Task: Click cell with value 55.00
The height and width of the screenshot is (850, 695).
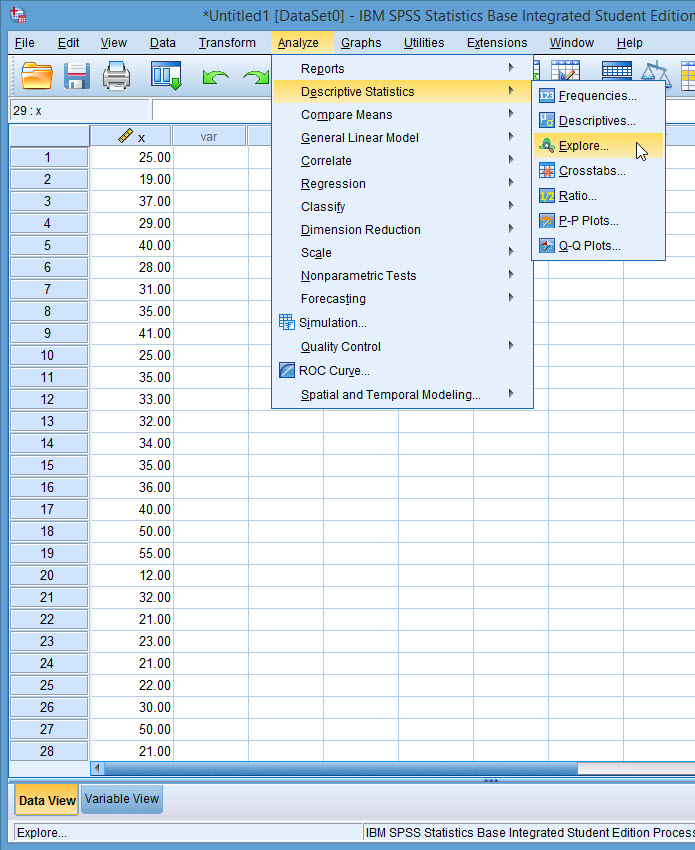Action: click(x=132, y=553)
